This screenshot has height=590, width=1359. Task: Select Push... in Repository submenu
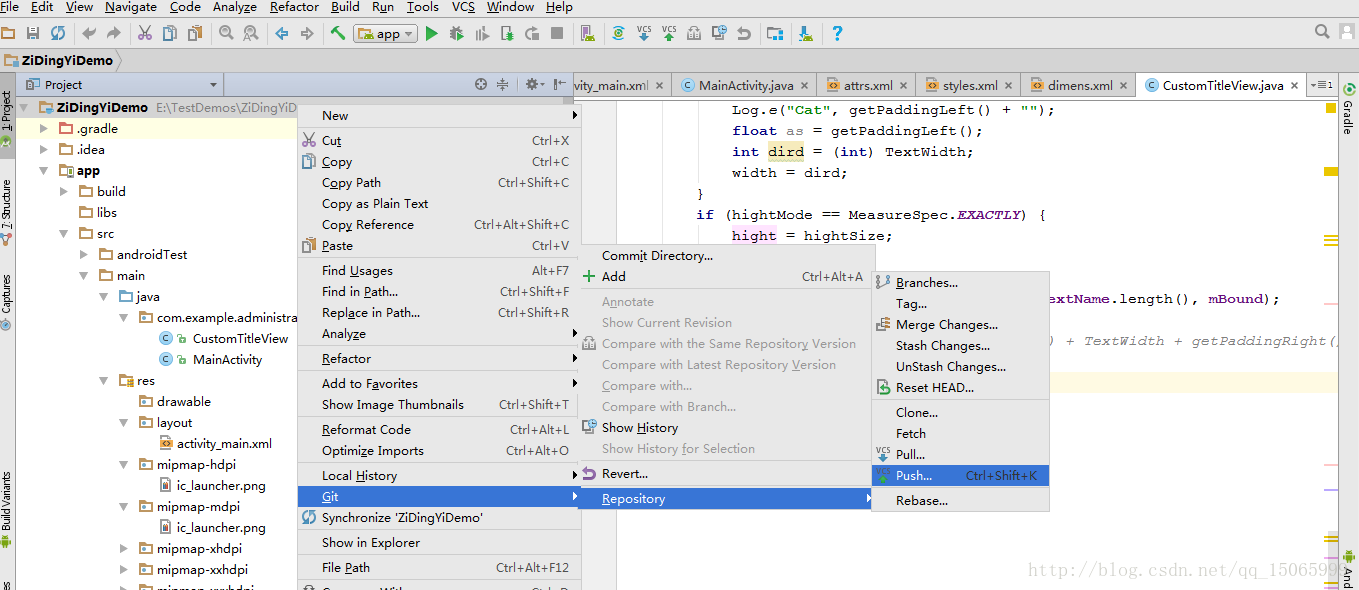(961, 475)
